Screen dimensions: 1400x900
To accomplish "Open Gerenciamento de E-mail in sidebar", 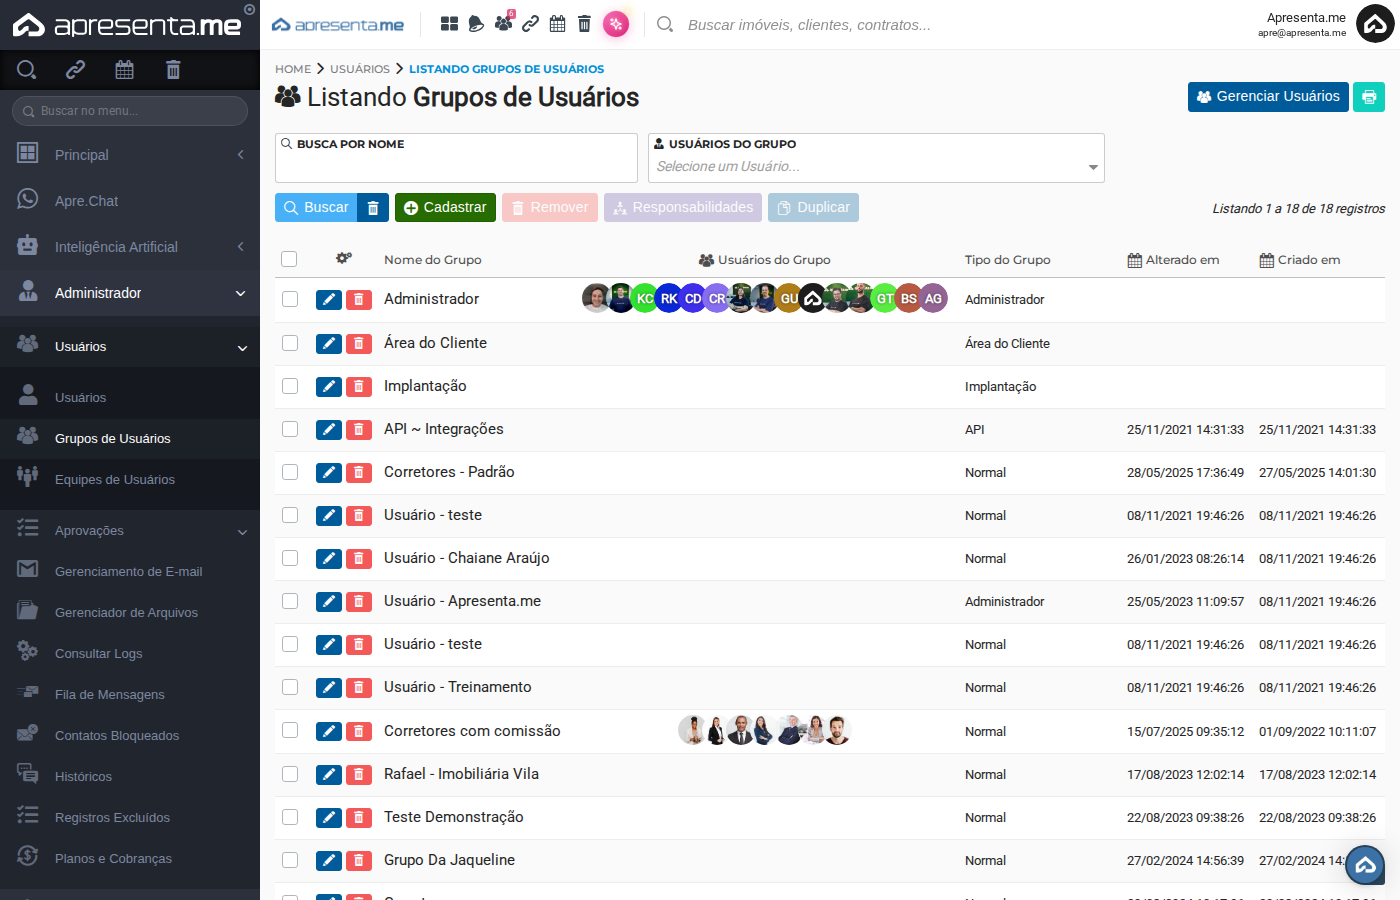I will click(x=130, y=572).
